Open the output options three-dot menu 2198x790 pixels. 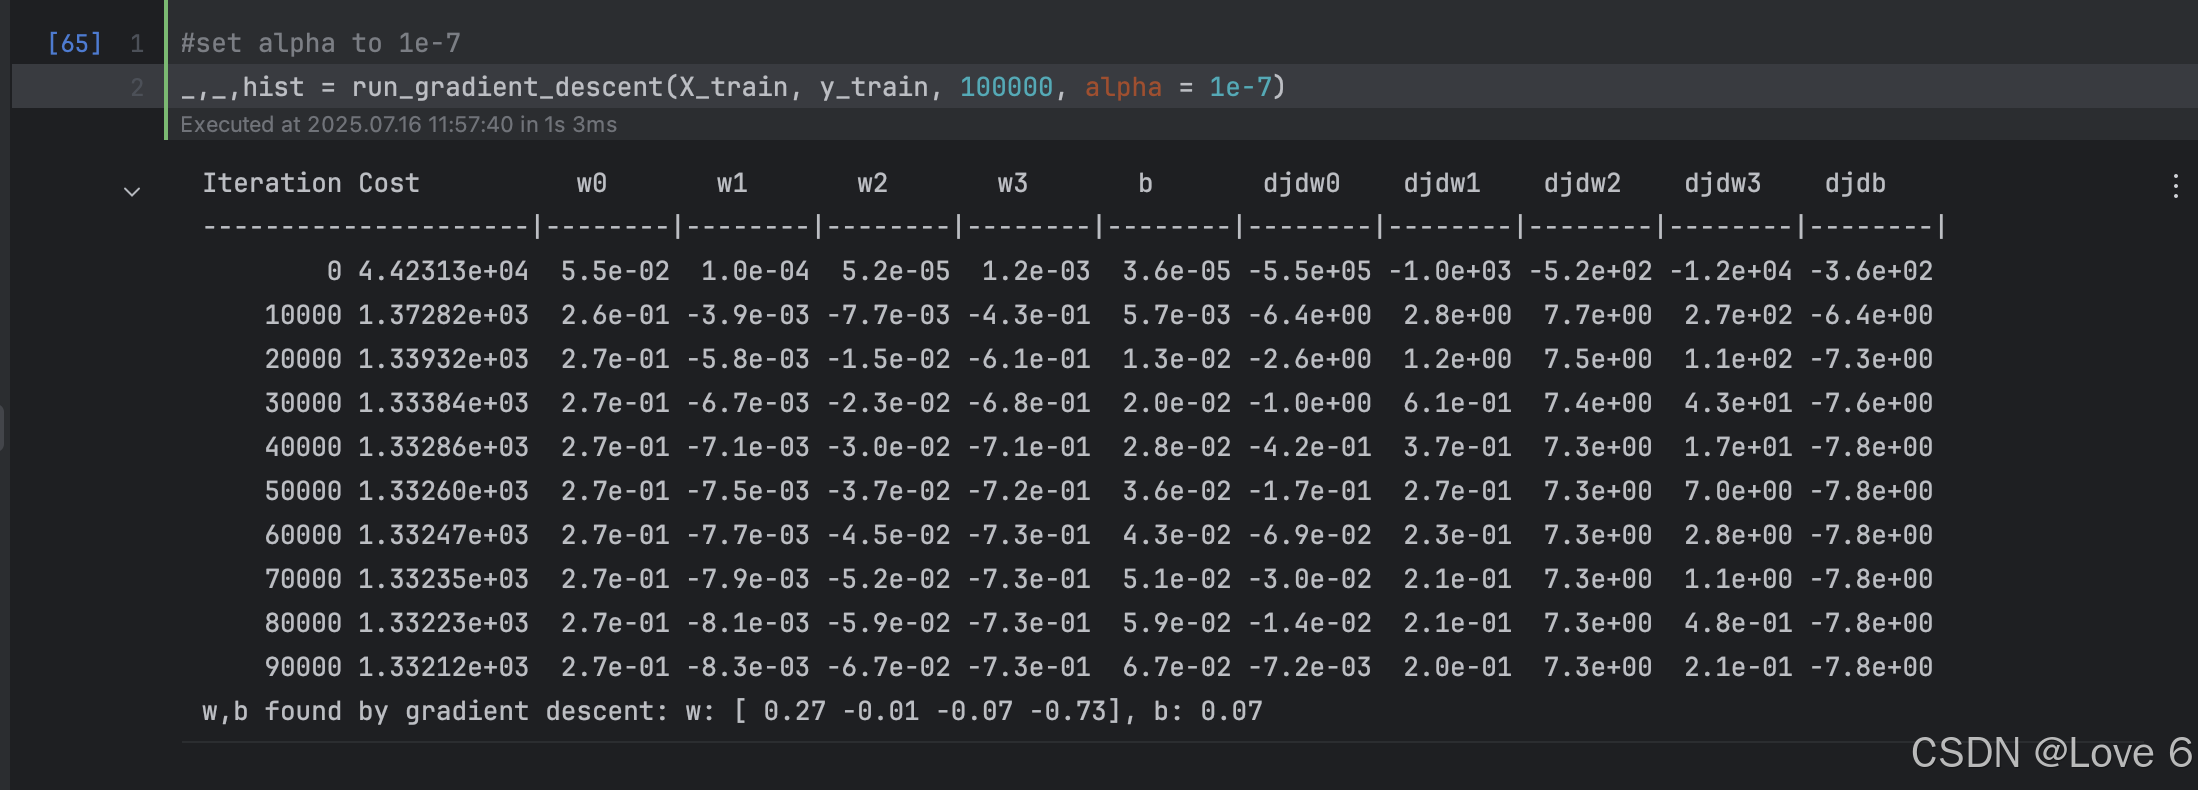coord(2175,186)
